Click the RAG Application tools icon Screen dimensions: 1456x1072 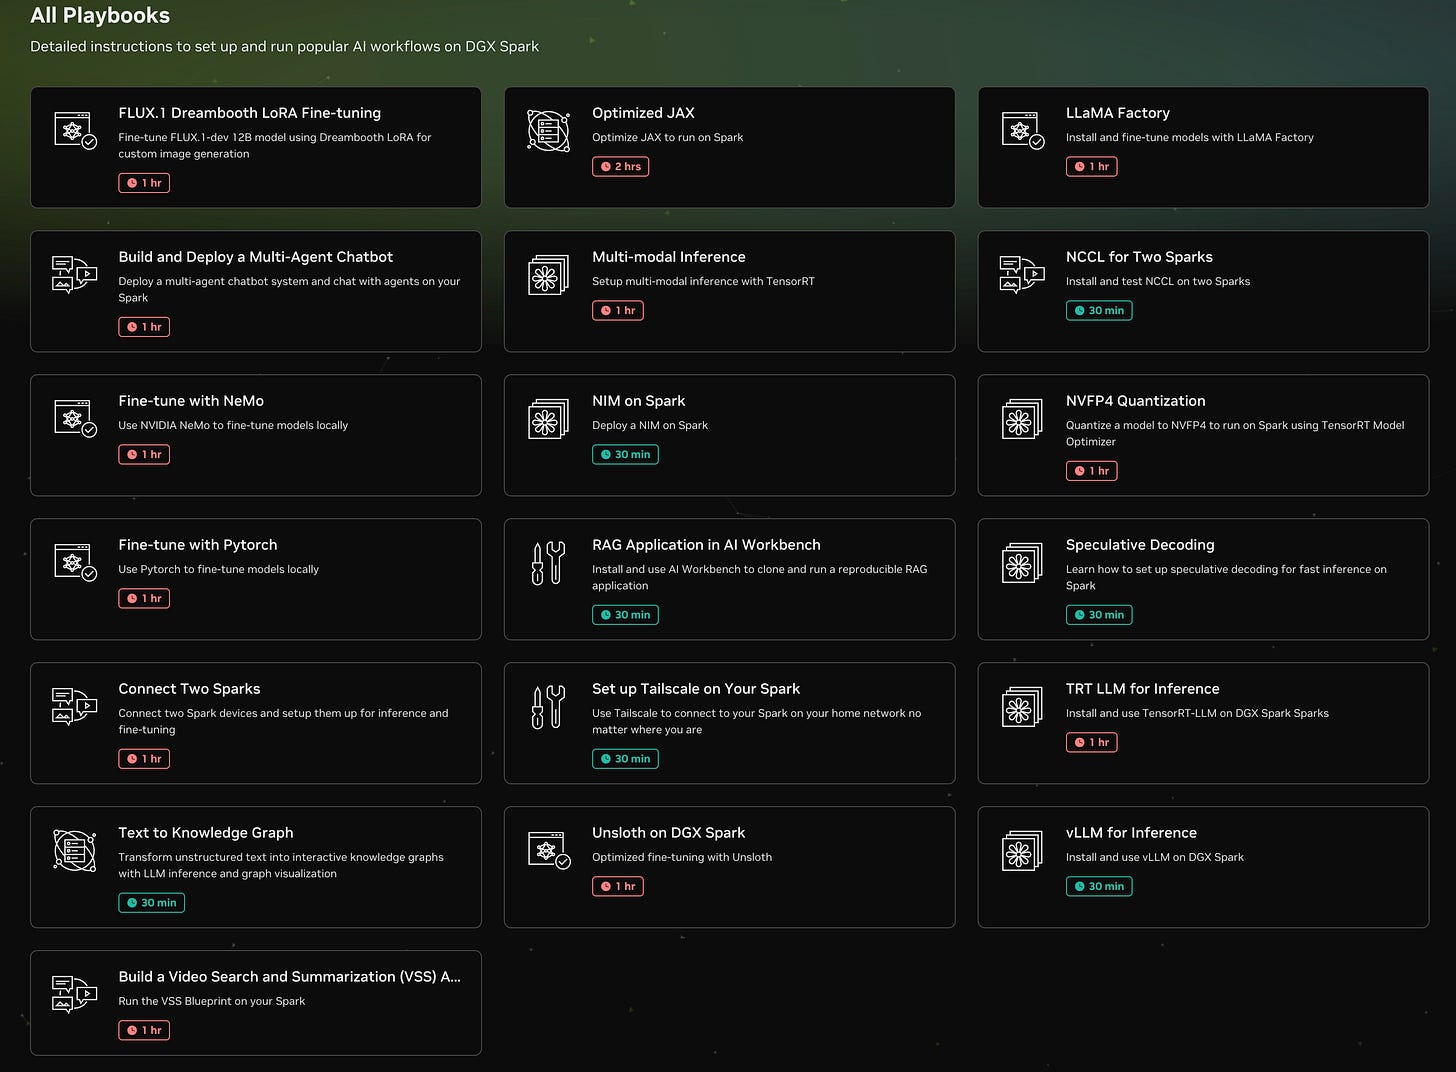(x=548, y=563)
